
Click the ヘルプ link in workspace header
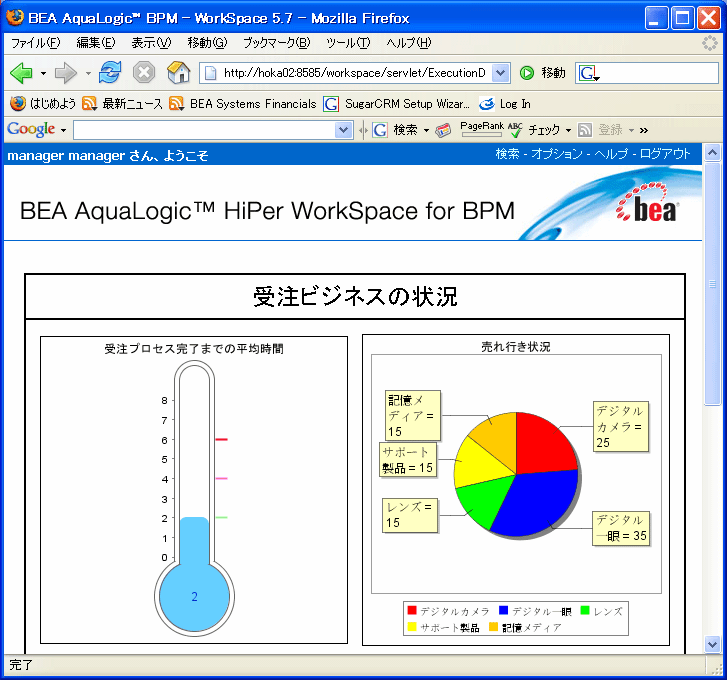[611, 154]
